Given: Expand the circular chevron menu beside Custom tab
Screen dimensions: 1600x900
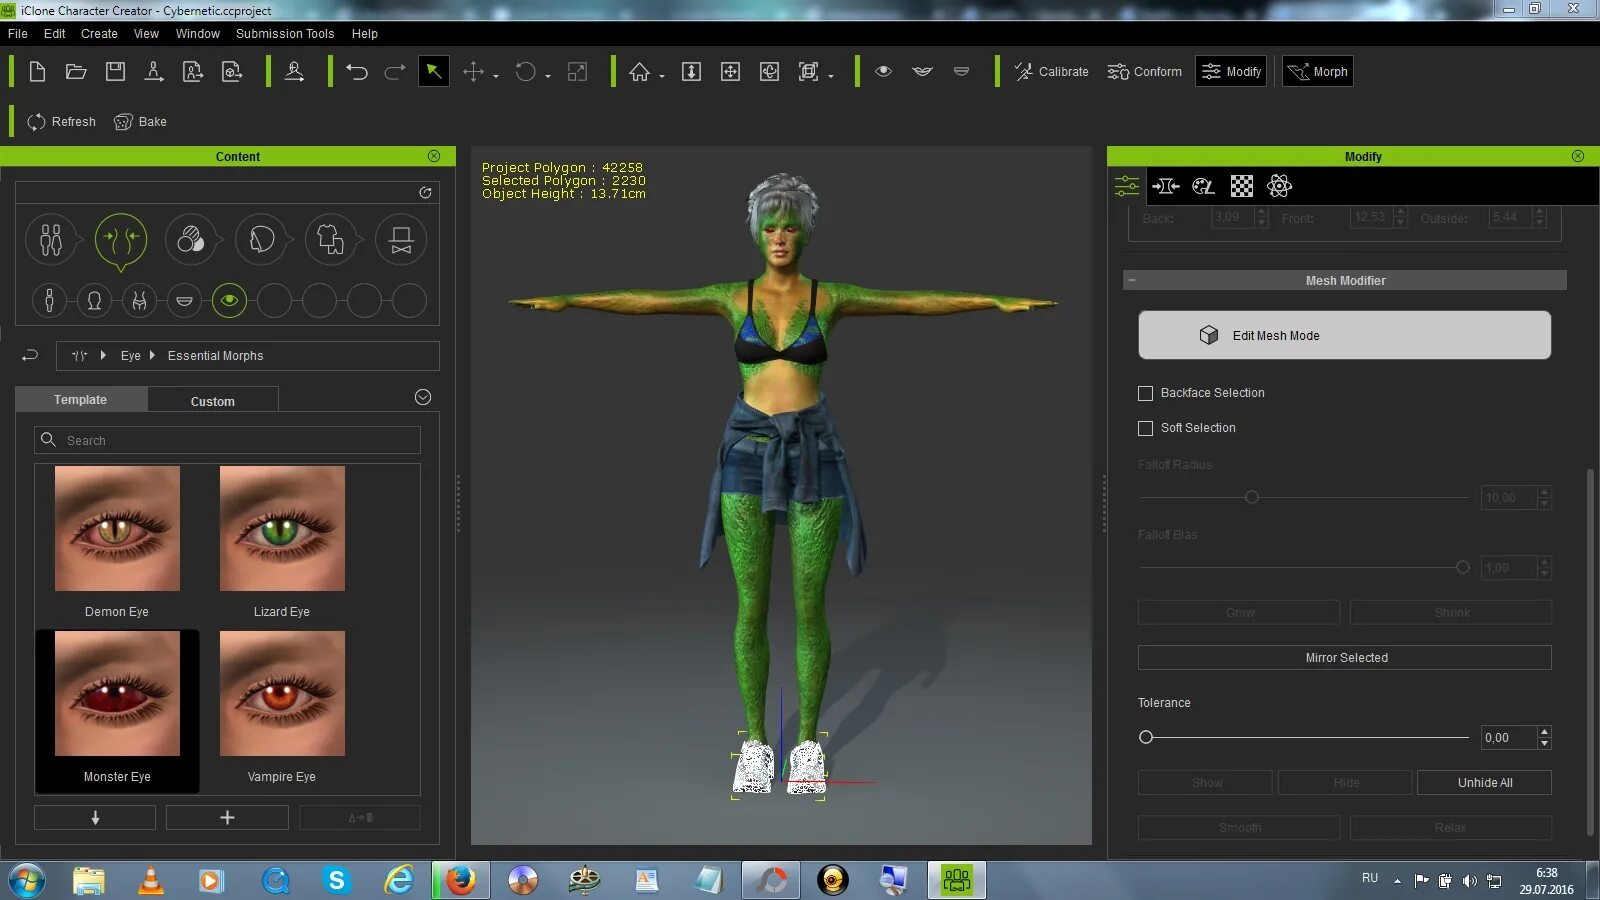Looking at the screenshot, I should (x=423, y=398).
